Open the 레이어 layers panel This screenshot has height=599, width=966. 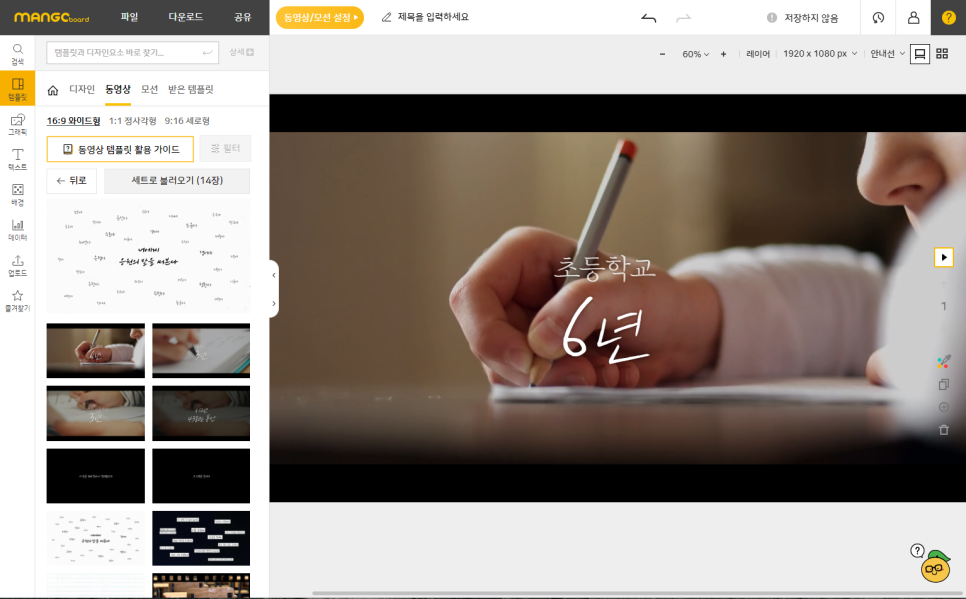click(758, 54)
